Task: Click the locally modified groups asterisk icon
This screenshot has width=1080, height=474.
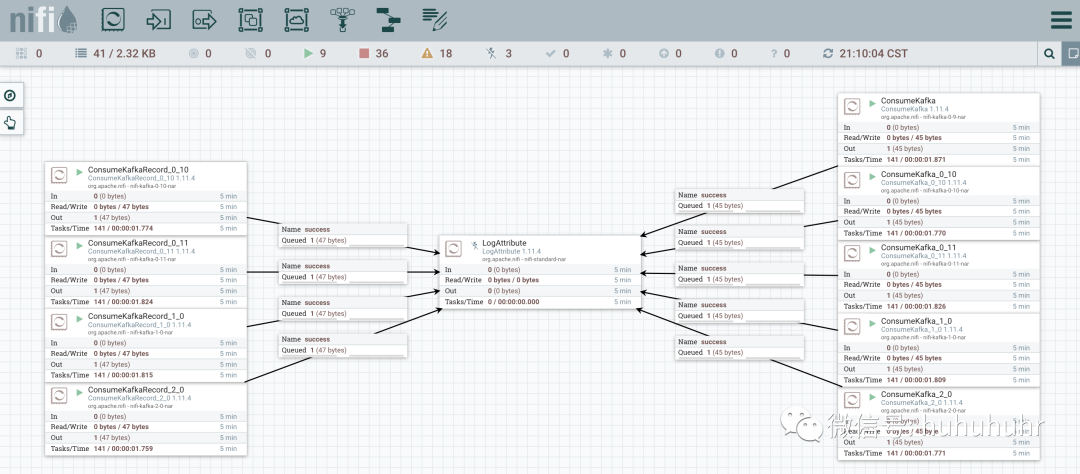Action: point(608,53)
